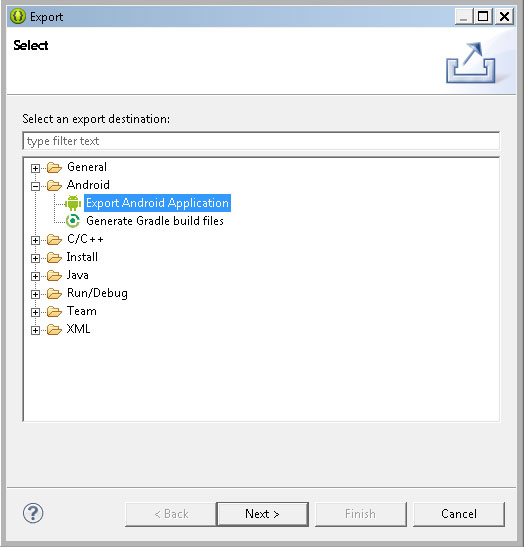Select the Java tree label
Screen dimensions: 524x547
[x=77, y=275]
